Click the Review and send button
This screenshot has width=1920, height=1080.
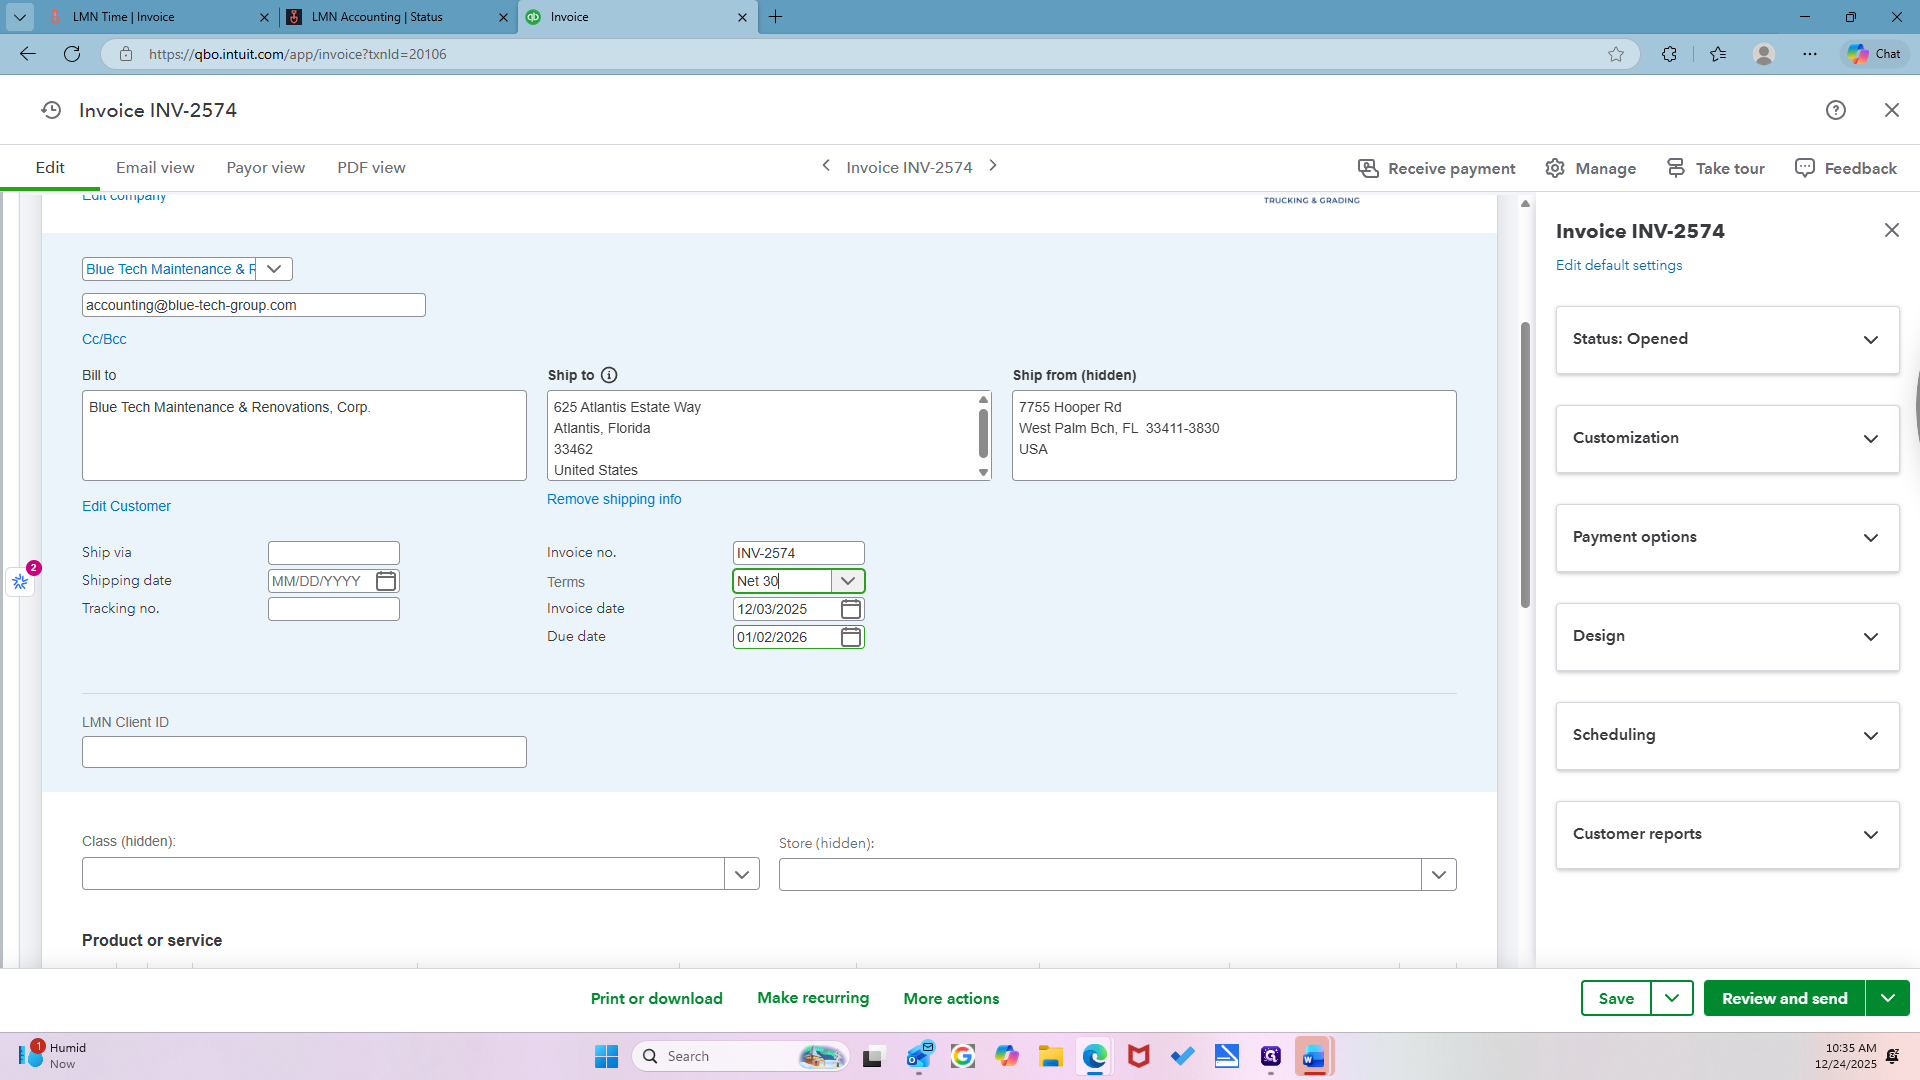point(1784,998)
